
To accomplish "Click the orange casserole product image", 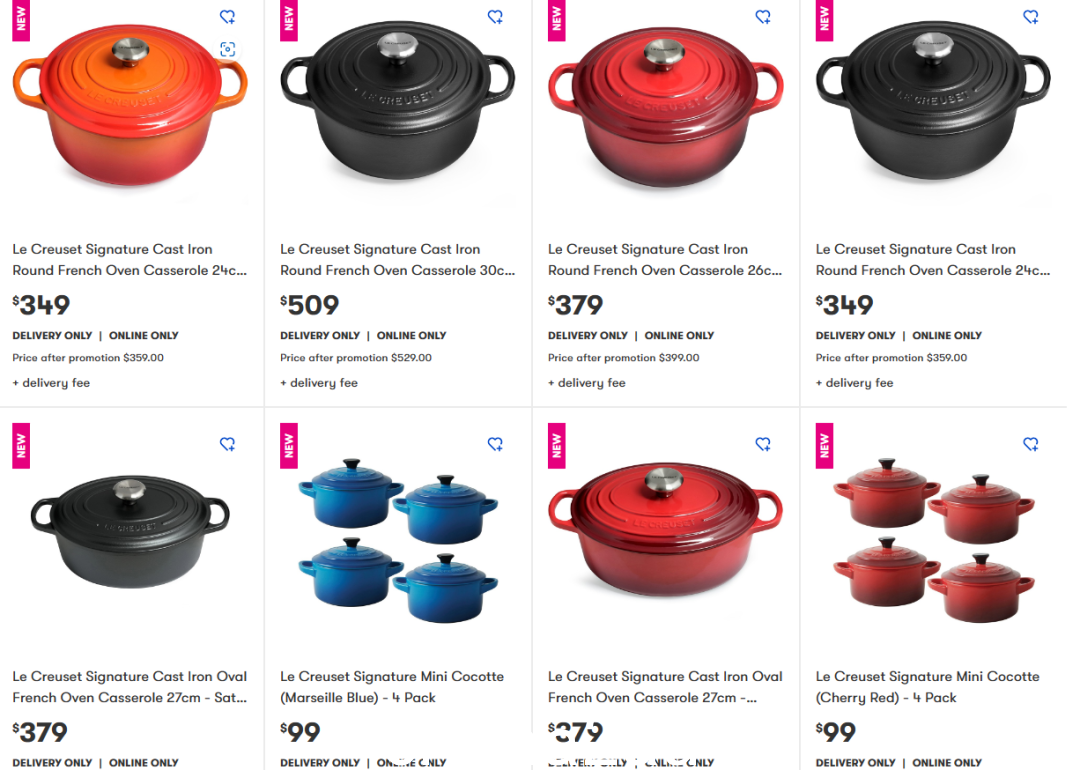I will (129, 105).
